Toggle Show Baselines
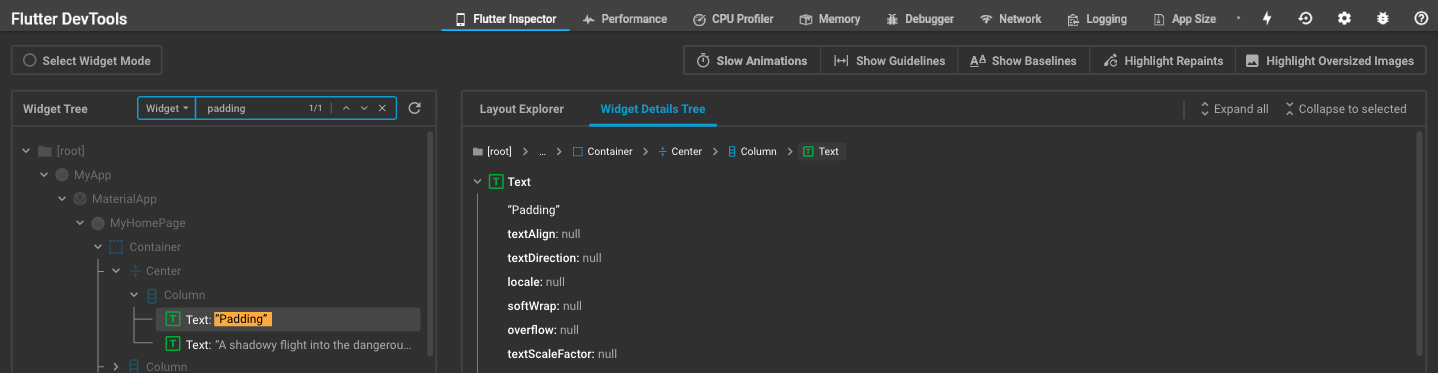This screenshot has width=1438, height=373. (x=1024, y=61)
